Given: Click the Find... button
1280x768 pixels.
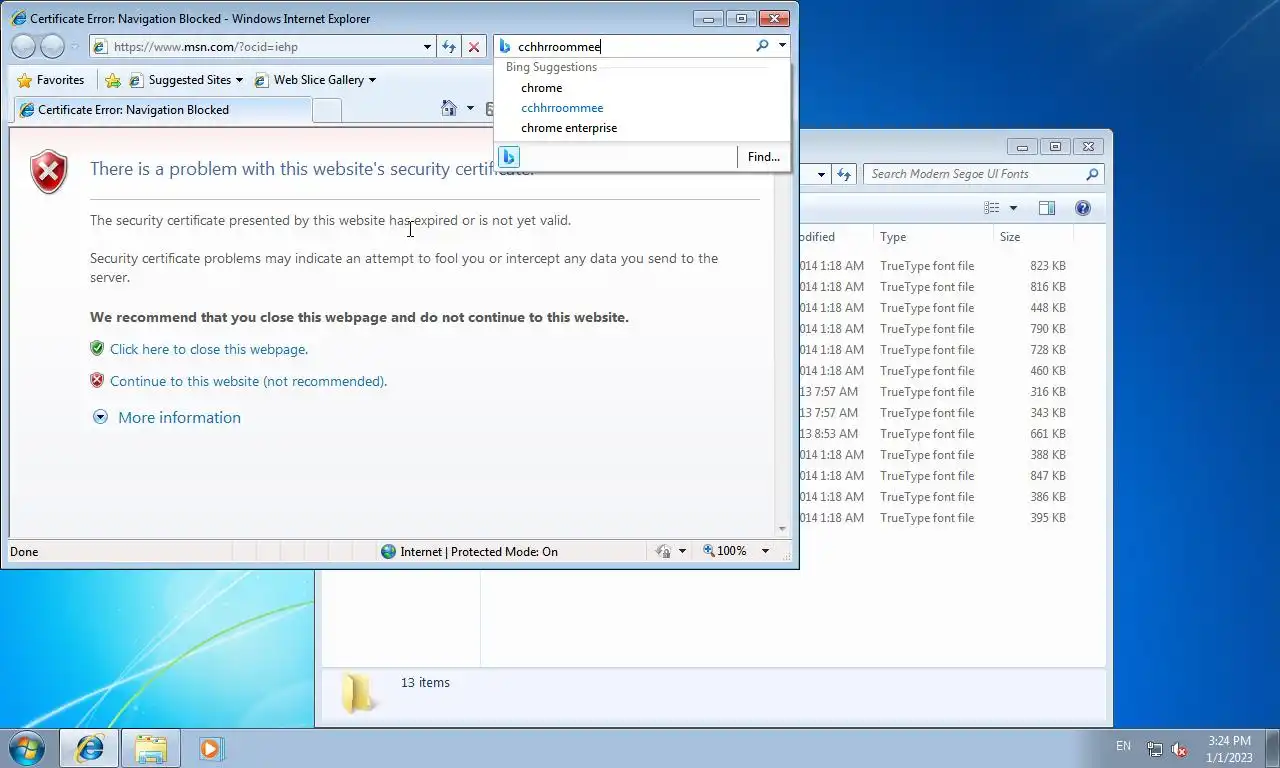Looking at the screenshot, I should coord(764,157).
